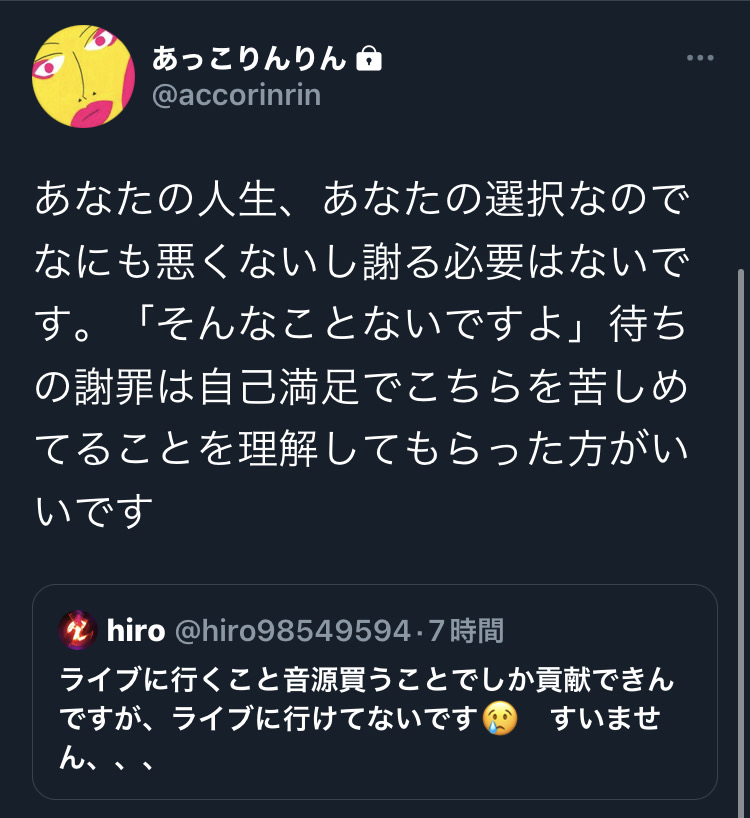
Task: Open the @hiro98549594 handle
Action: coord(293,630)
